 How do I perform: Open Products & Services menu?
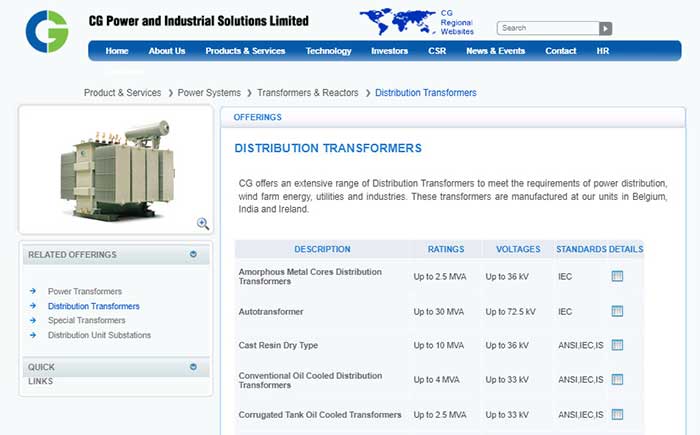coord(245,51)
